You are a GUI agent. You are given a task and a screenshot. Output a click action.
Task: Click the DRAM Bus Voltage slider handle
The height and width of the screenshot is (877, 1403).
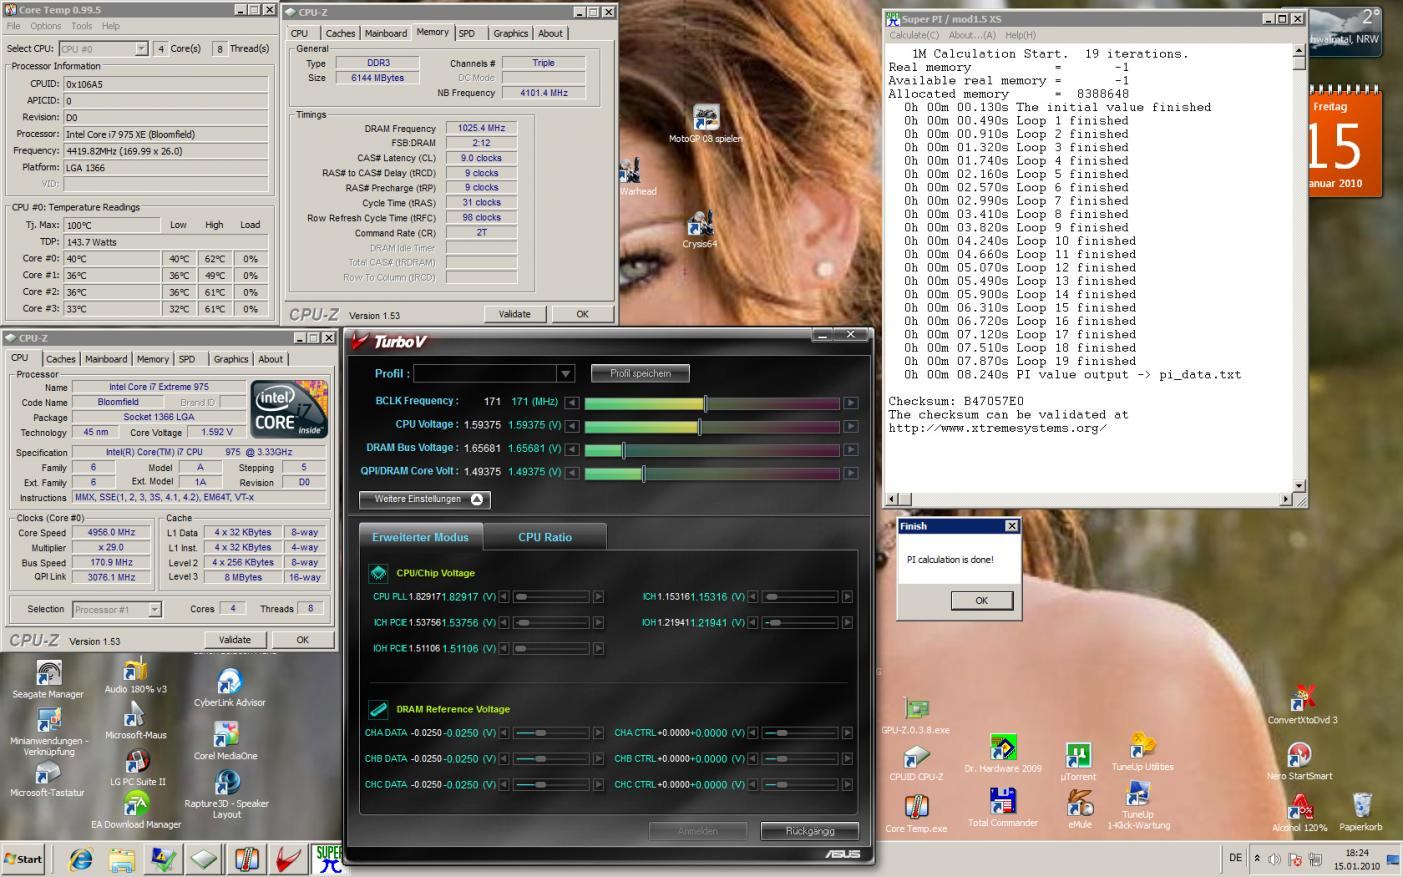tap(623, 450)
